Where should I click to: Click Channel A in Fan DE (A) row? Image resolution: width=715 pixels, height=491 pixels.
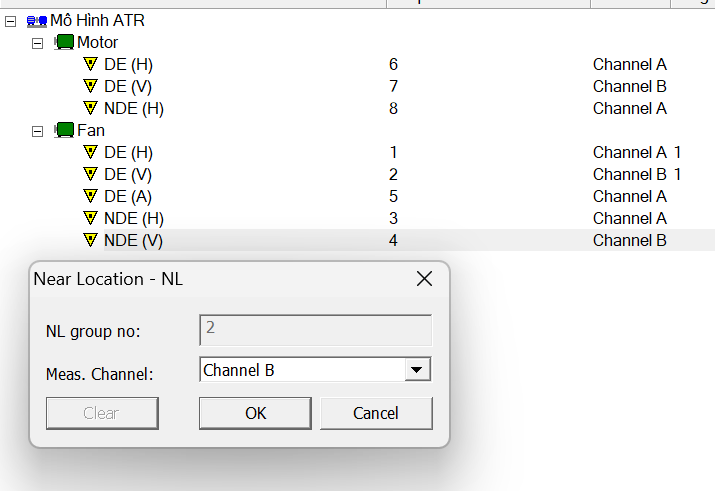630,196
